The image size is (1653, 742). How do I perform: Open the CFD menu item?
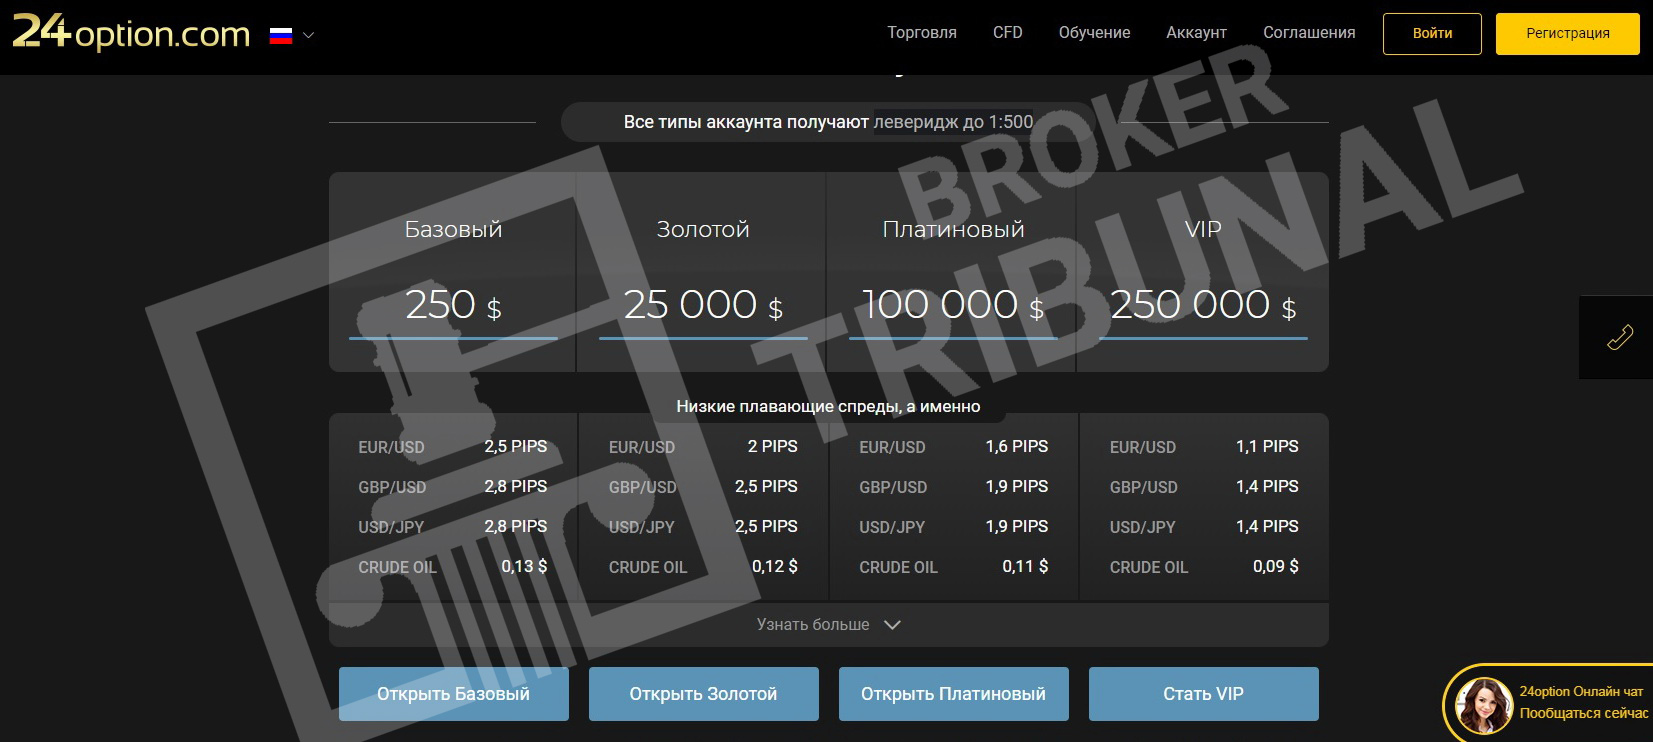click(1008, 33)
